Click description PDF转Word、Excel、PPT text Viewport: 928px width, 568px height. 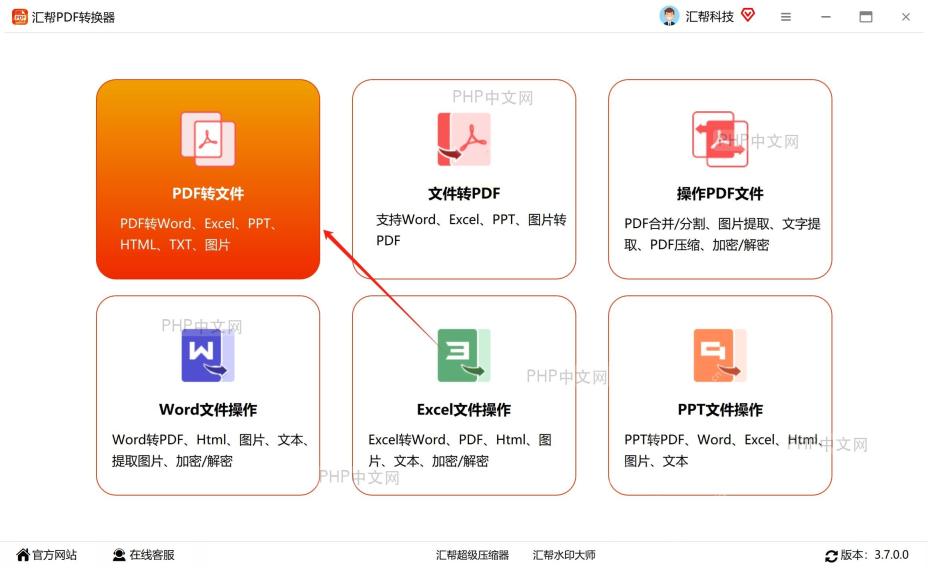click(x=199, y=234)
